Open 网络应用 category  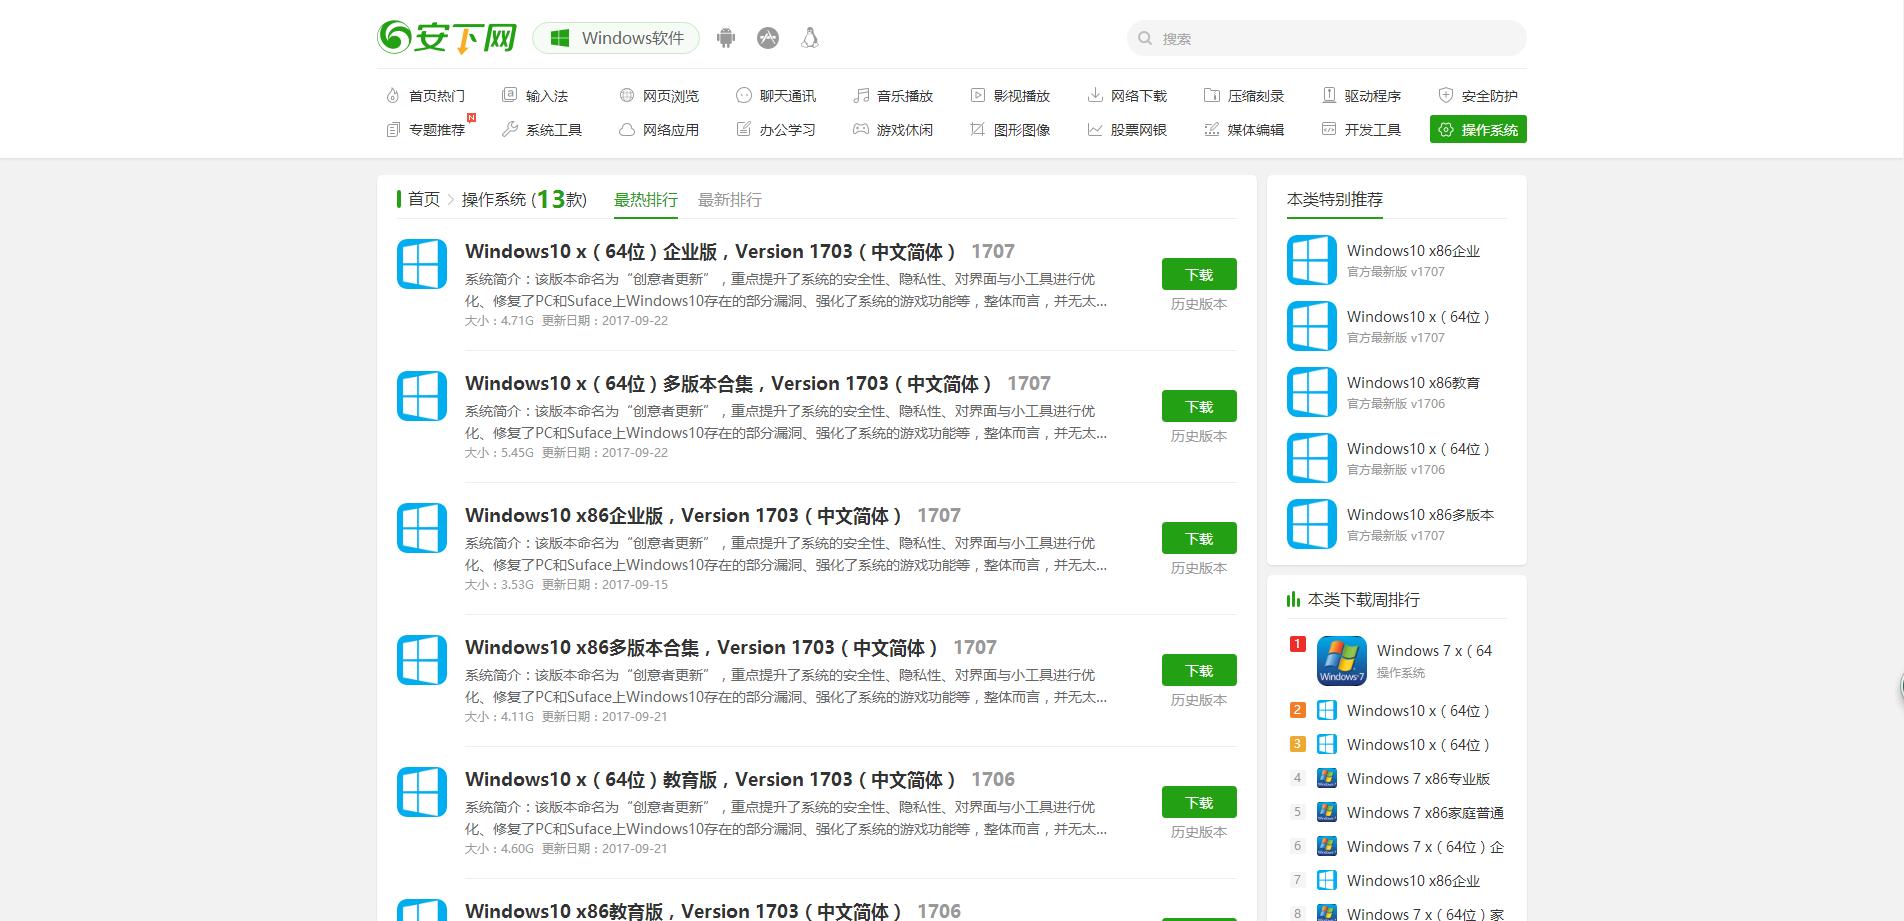(x=659, y=130)
